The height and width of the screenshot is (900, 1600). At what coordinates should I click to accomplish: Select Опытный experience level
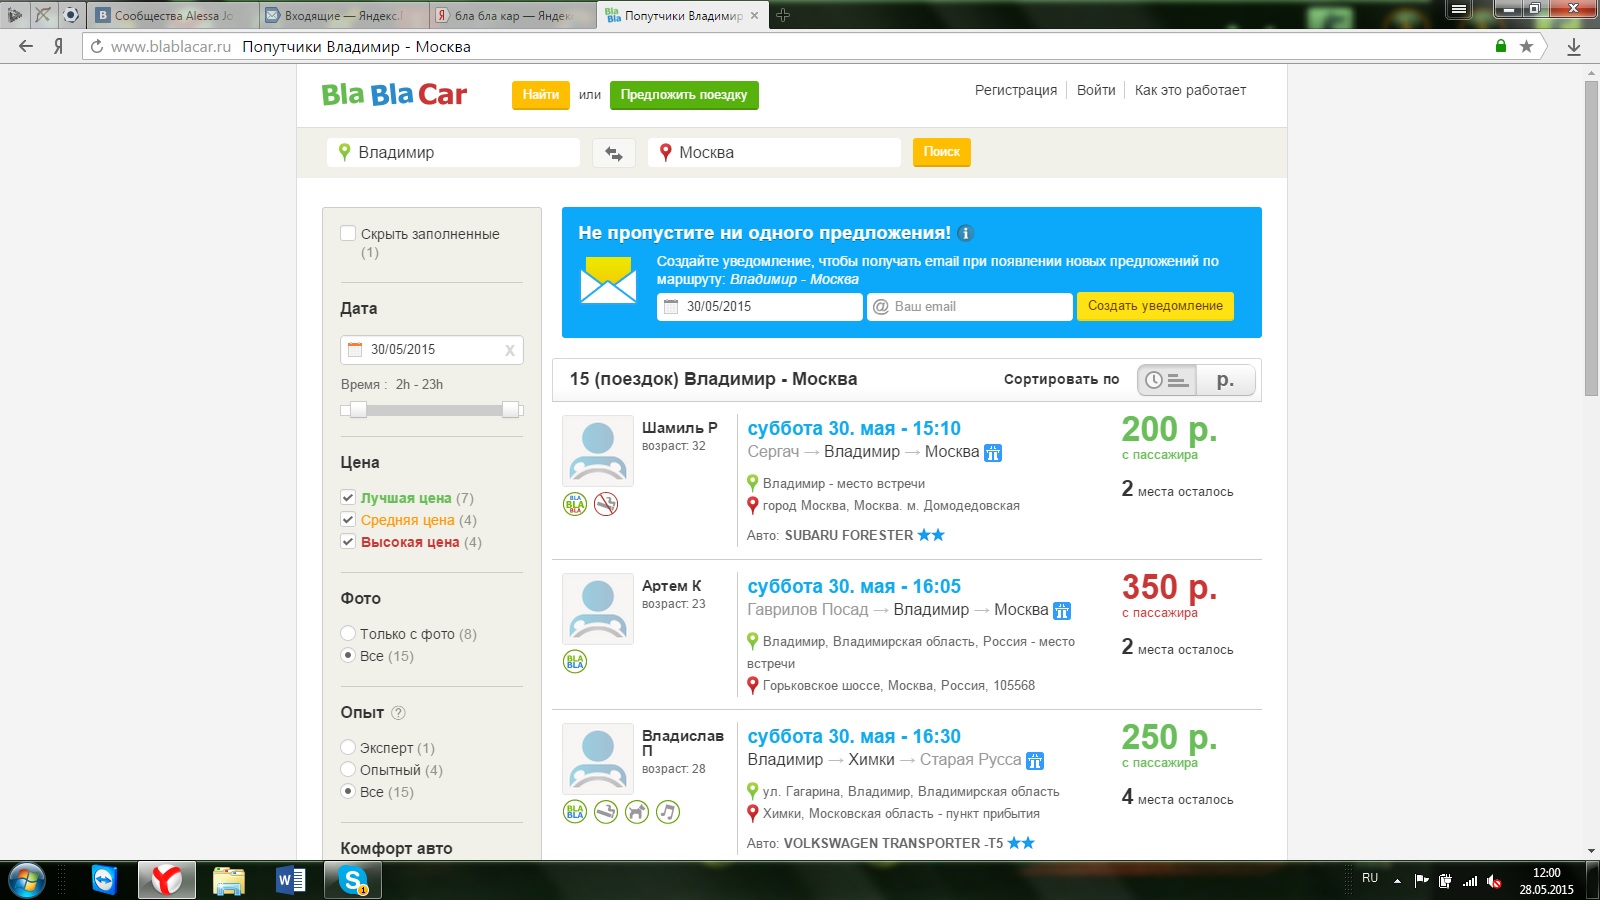tap(348, 769)
